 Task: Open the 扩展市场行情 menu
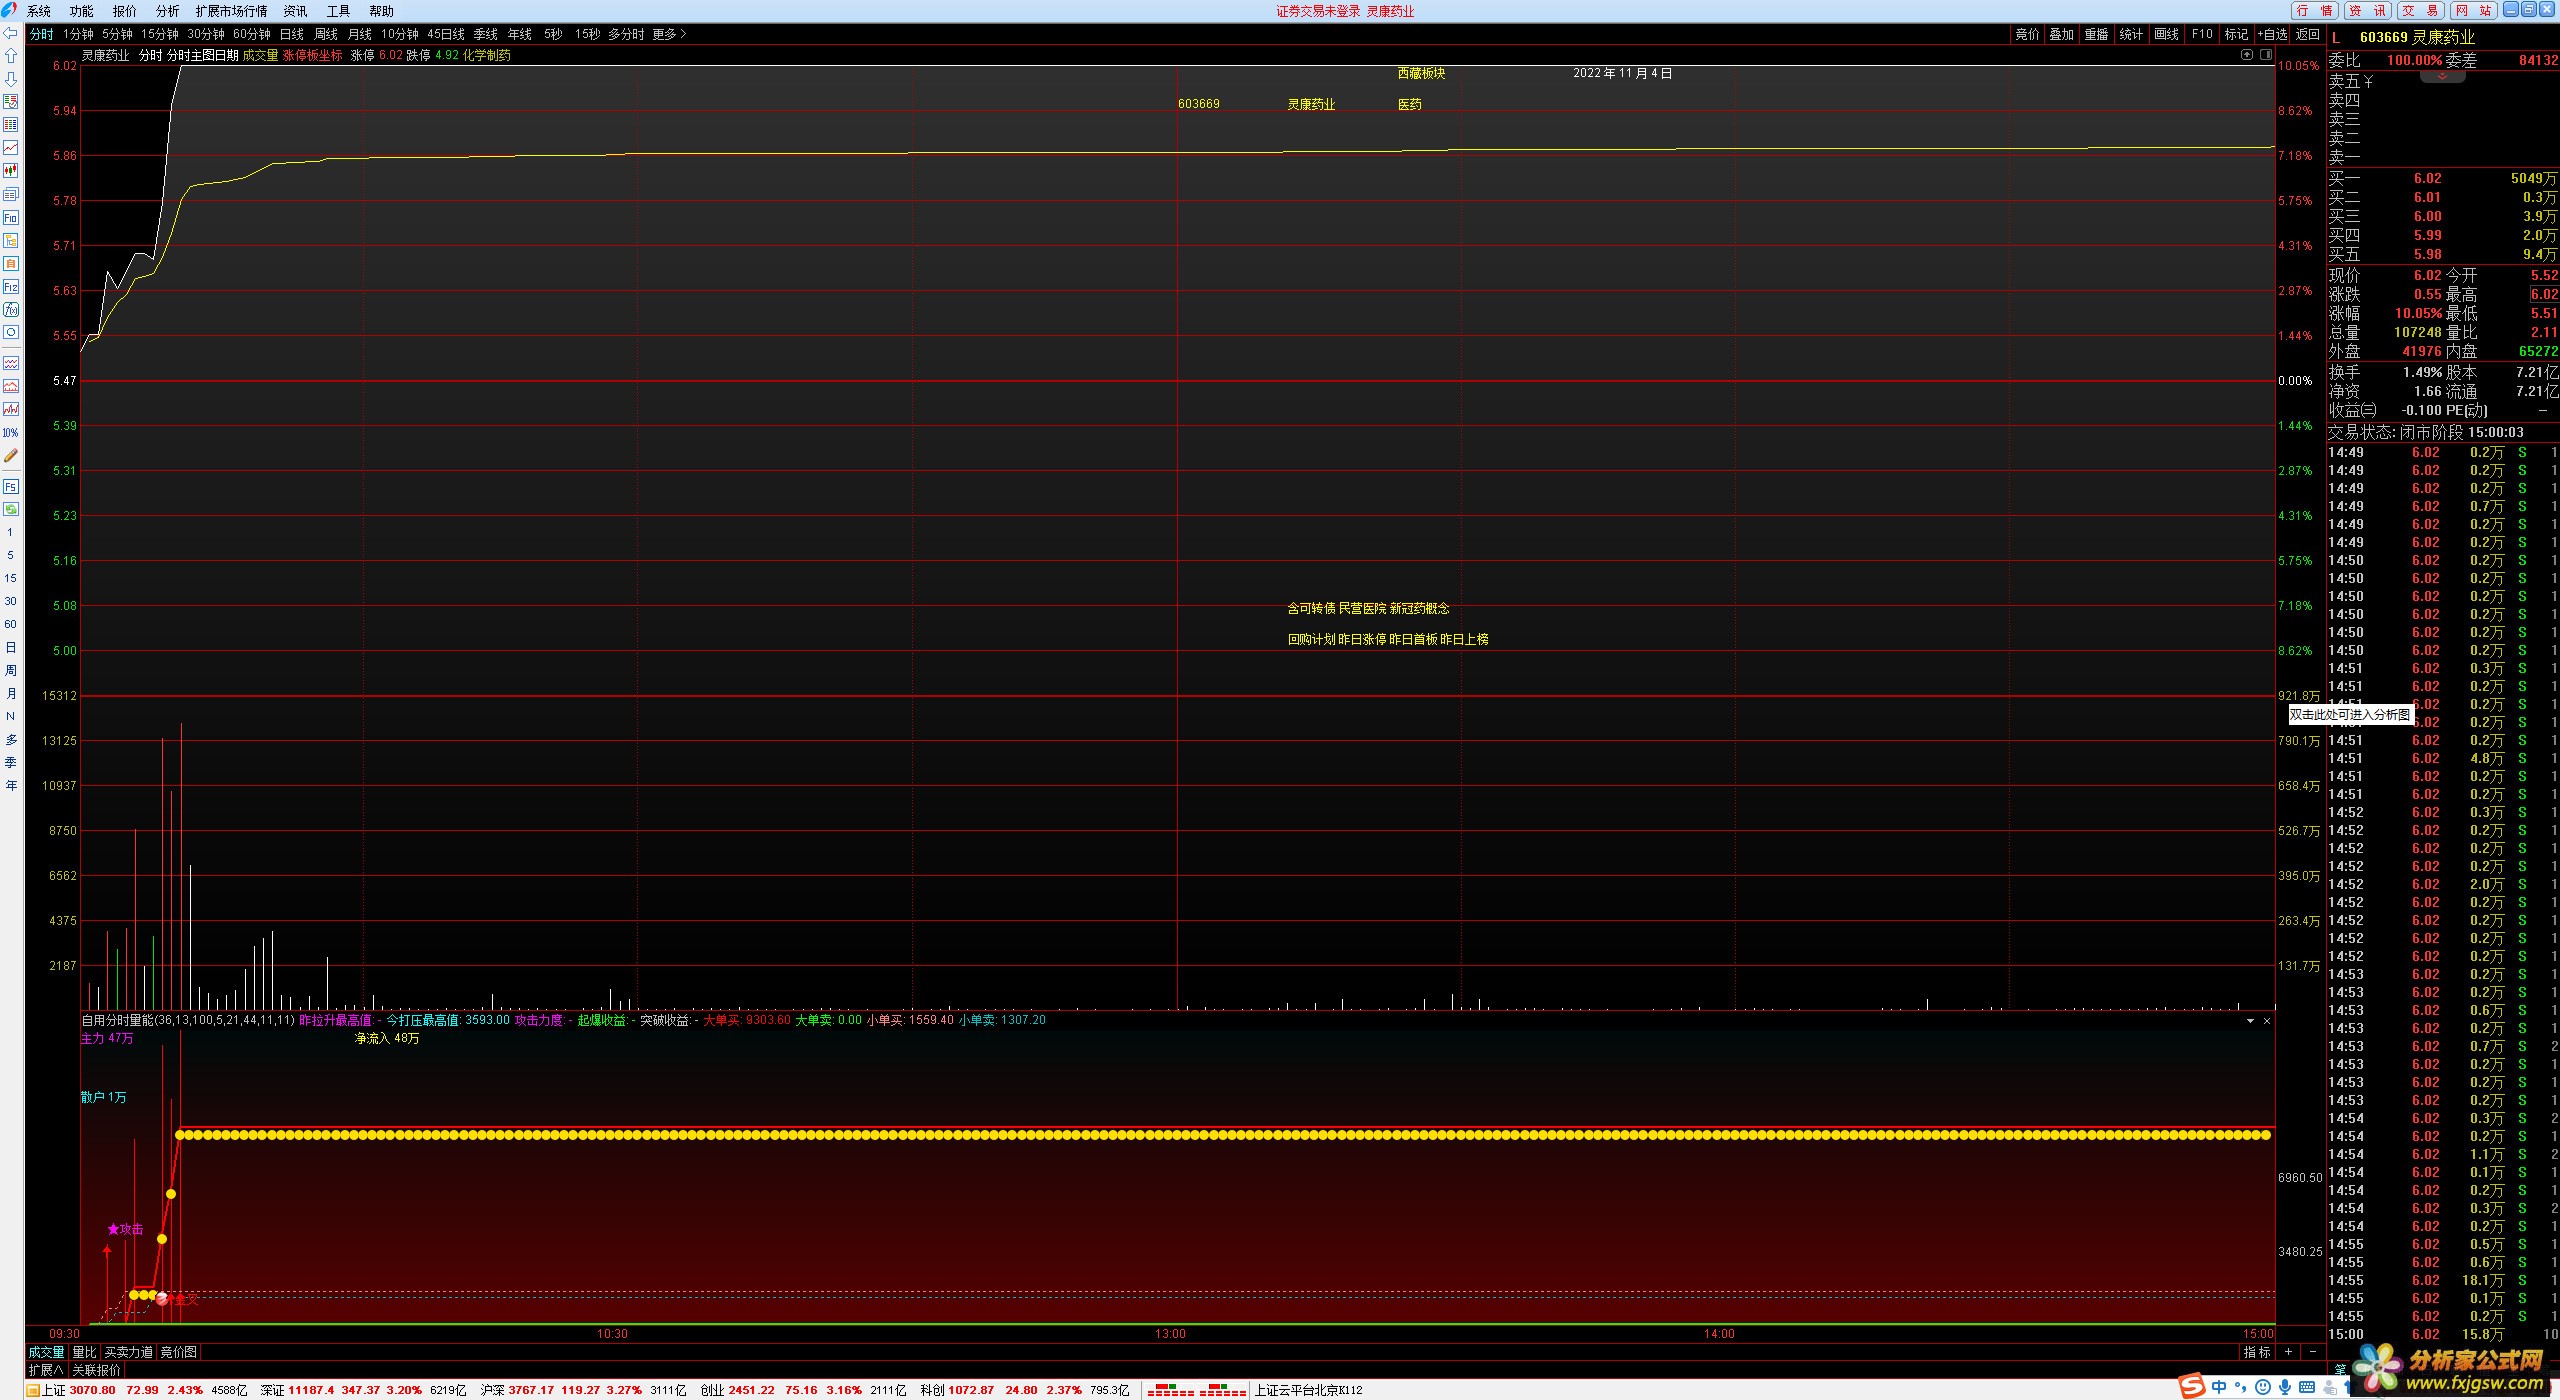coord(231,11)
